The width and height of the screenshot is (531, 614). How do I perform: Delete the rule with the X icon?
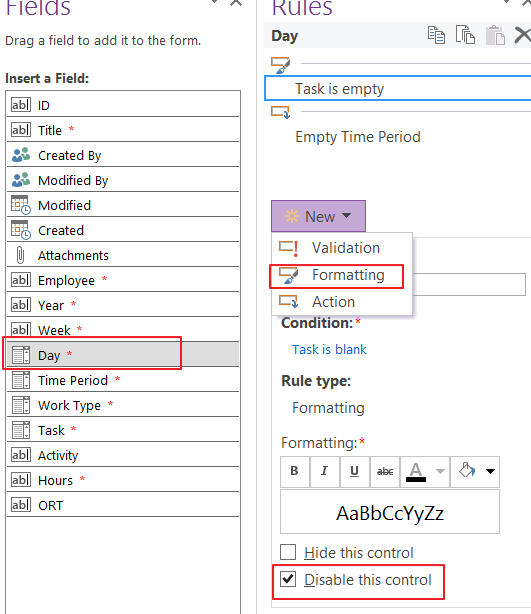pyautogui.click(x=522, y=35)
